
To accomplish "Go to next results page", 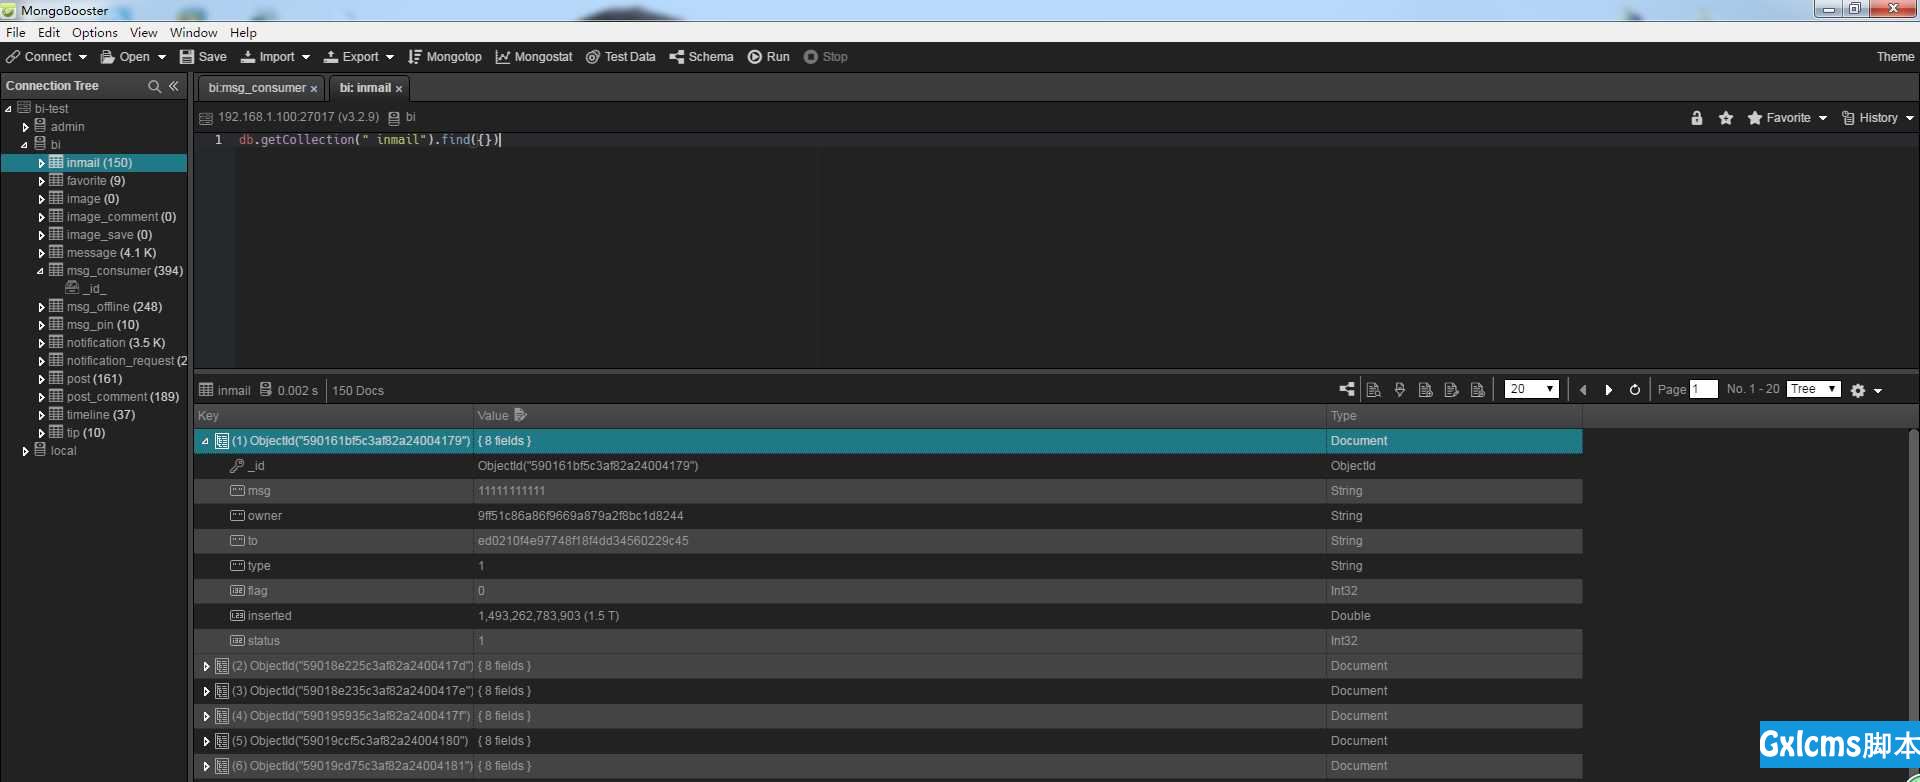I will [1609, 390].
